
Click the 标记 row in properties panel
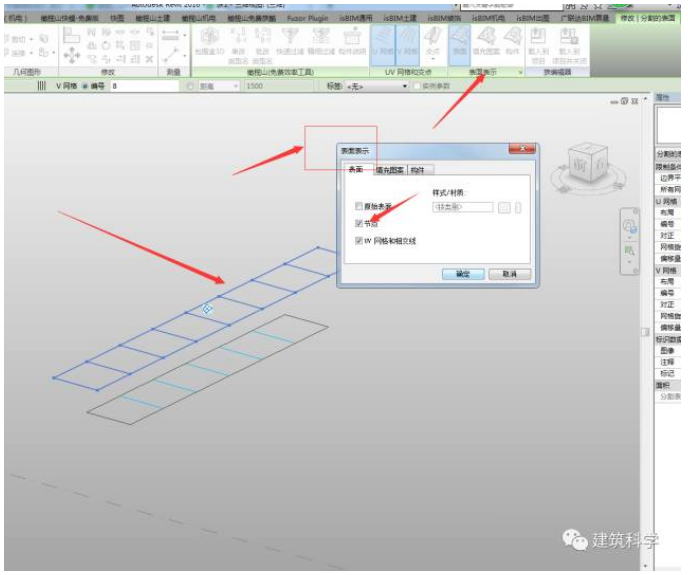coord(668,374)
